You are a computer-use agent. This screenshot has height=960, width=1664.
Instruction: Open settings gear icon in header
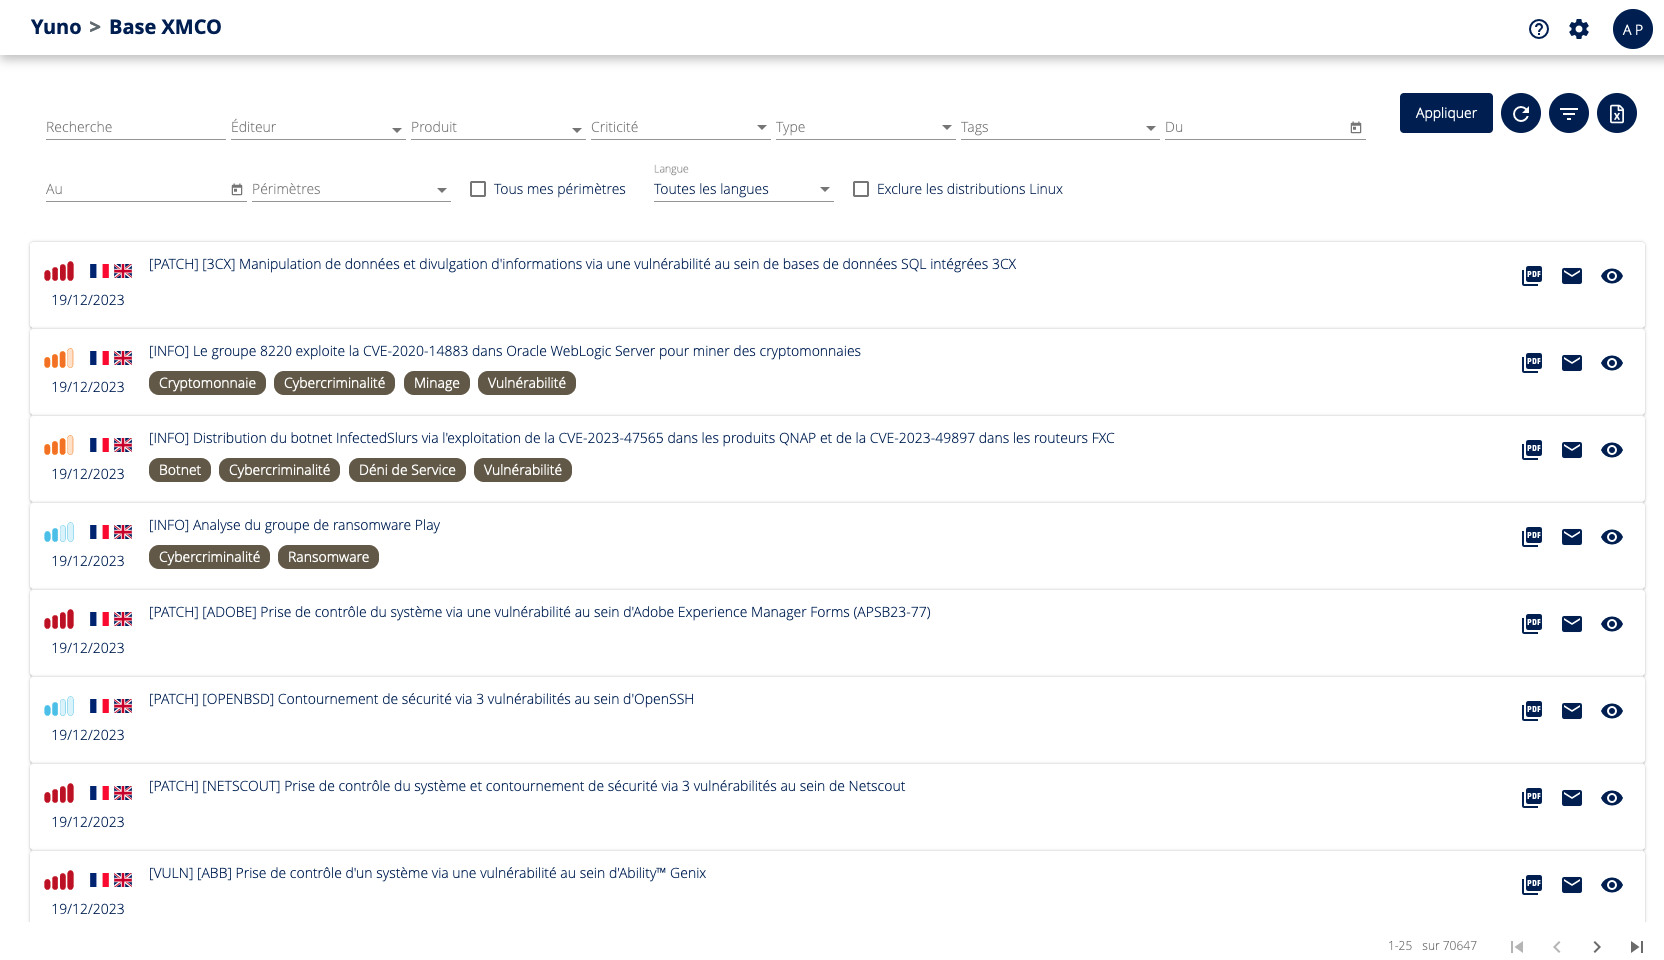1578,29
